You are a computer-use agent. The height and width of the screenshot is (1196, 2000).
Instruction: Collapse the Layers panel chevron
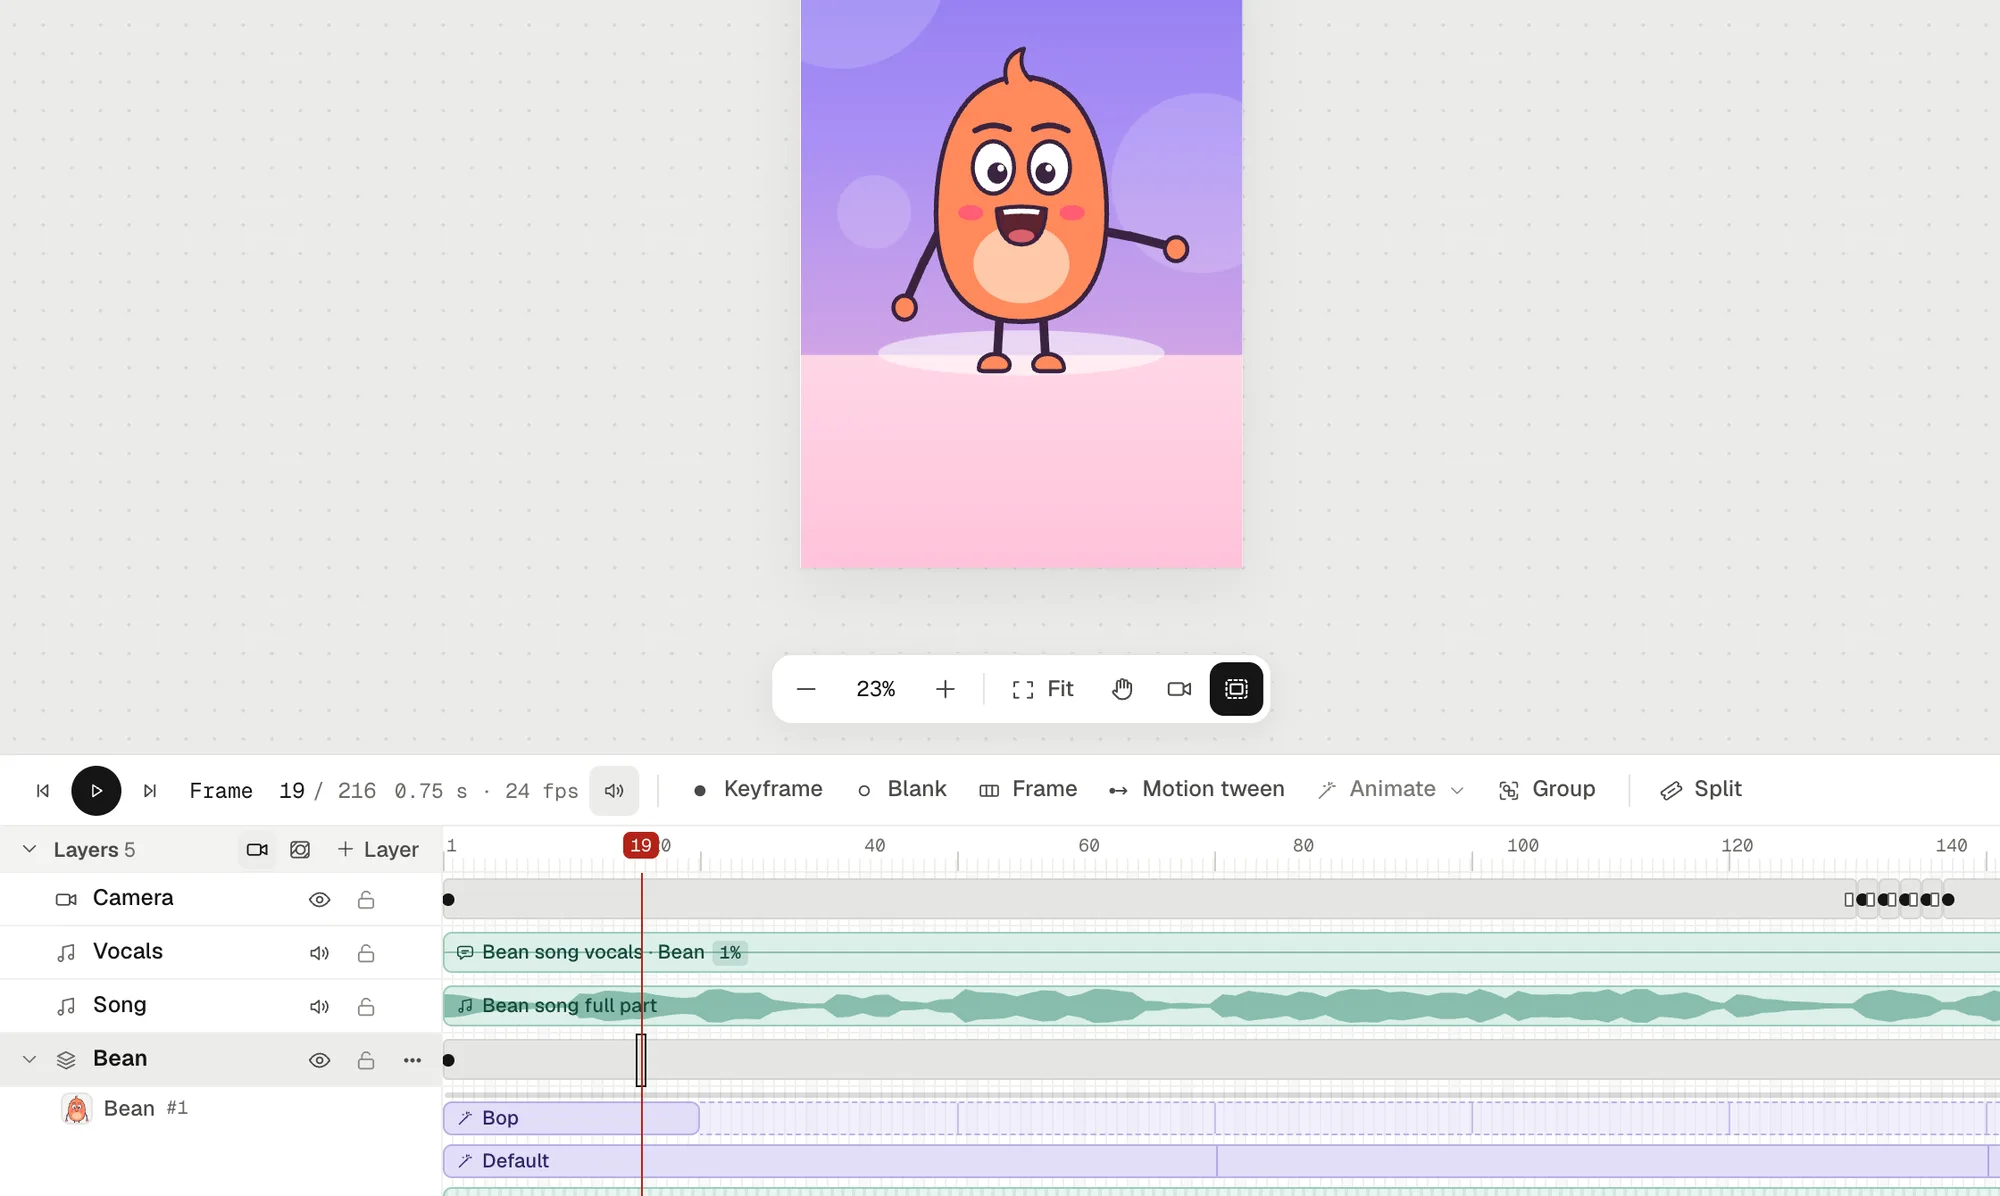[x=29, y=849]
